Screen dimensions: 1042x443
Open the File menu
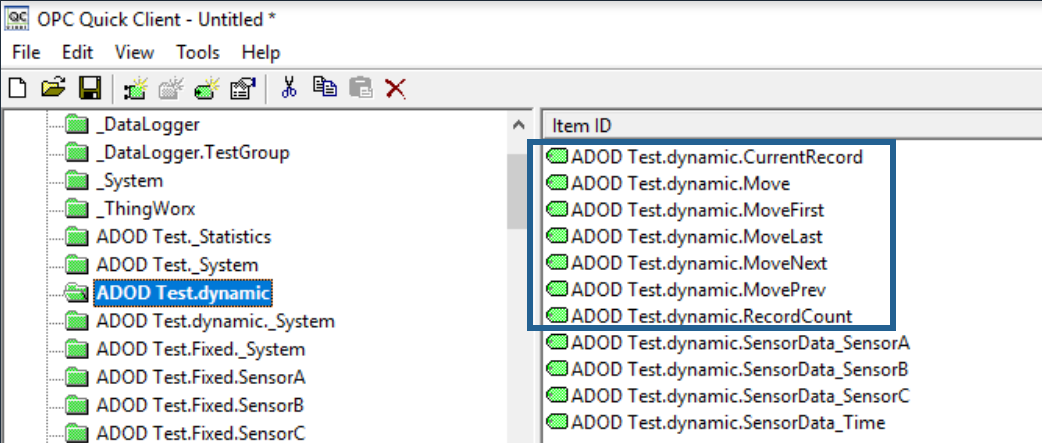pos(27,52)
